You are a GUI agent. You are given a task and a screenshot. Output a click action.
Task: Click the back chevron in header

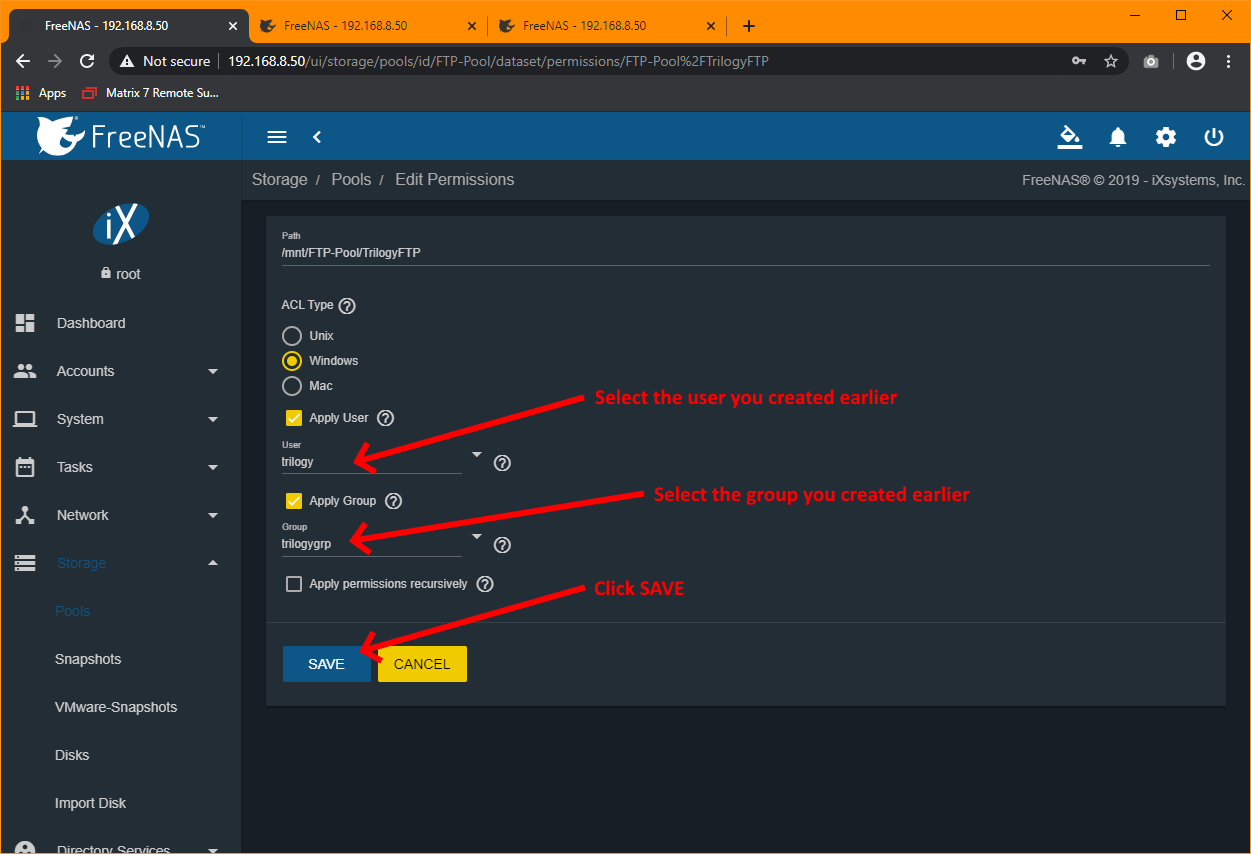(317, 137)
